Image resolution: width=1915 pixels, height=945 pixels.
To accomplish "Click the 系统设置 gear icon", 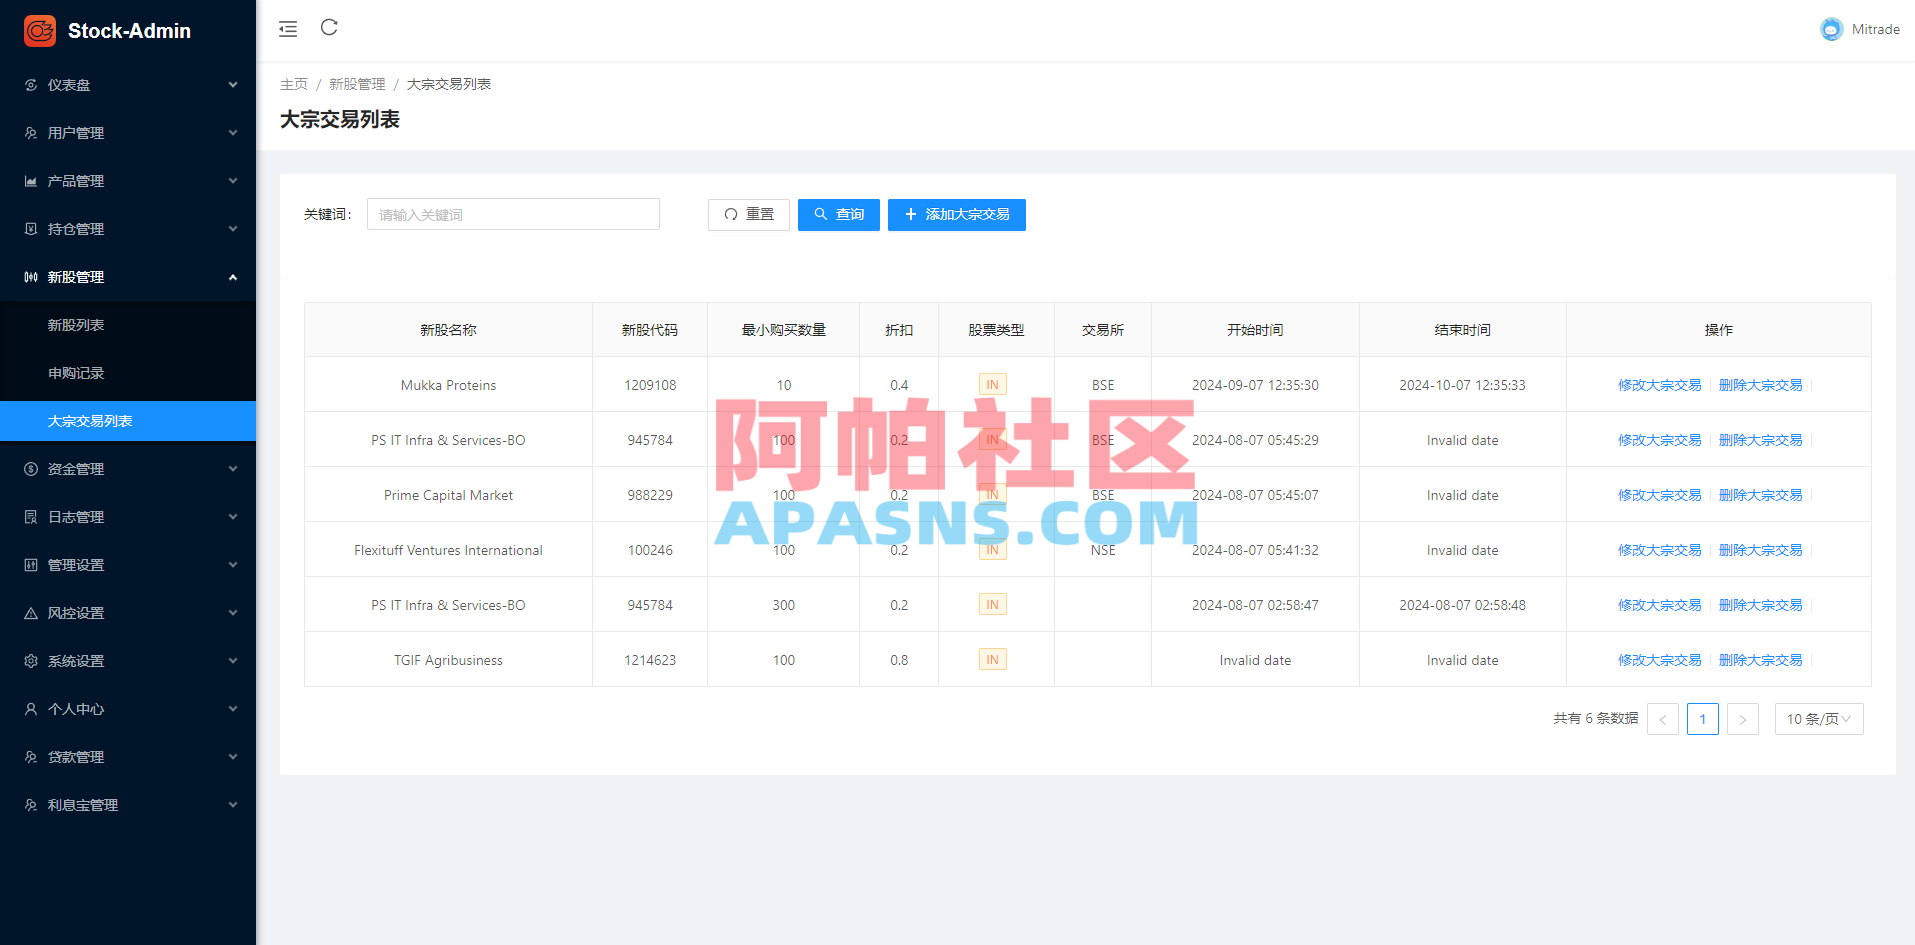I will point(30,660).
